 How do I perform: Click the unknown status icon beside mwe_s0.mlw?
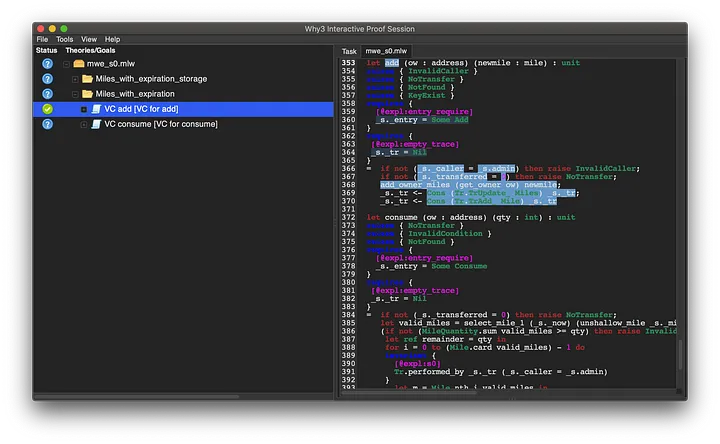tap(47, 64)
